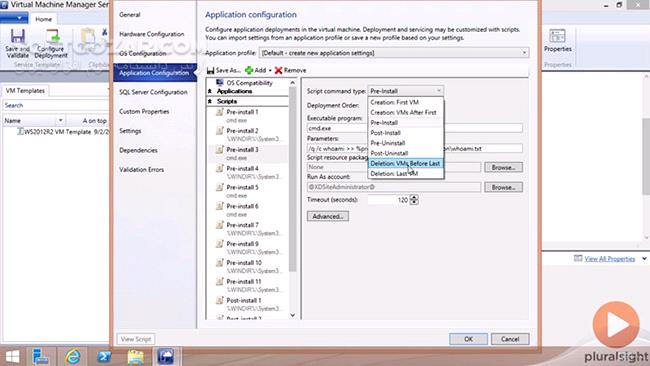The height and width of the screenshot is (366, 650).
Task: Click View Script button
Action: point(136,339)
